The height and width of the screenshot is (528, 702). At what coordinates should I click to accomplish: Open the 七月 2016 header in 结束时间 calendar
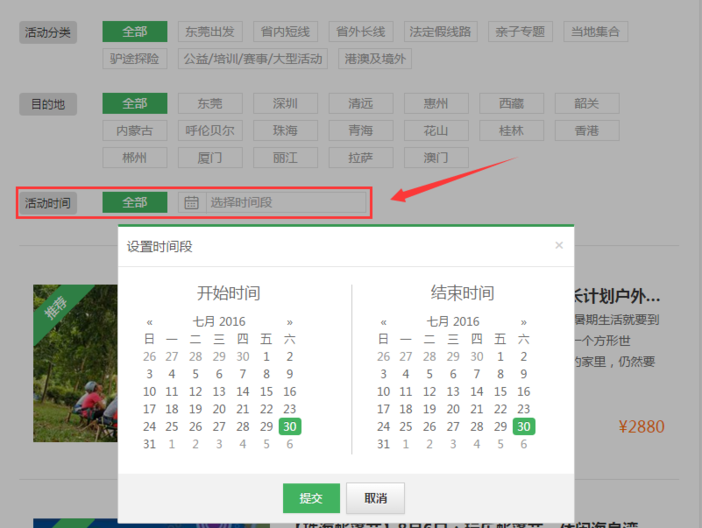(452, 322)
